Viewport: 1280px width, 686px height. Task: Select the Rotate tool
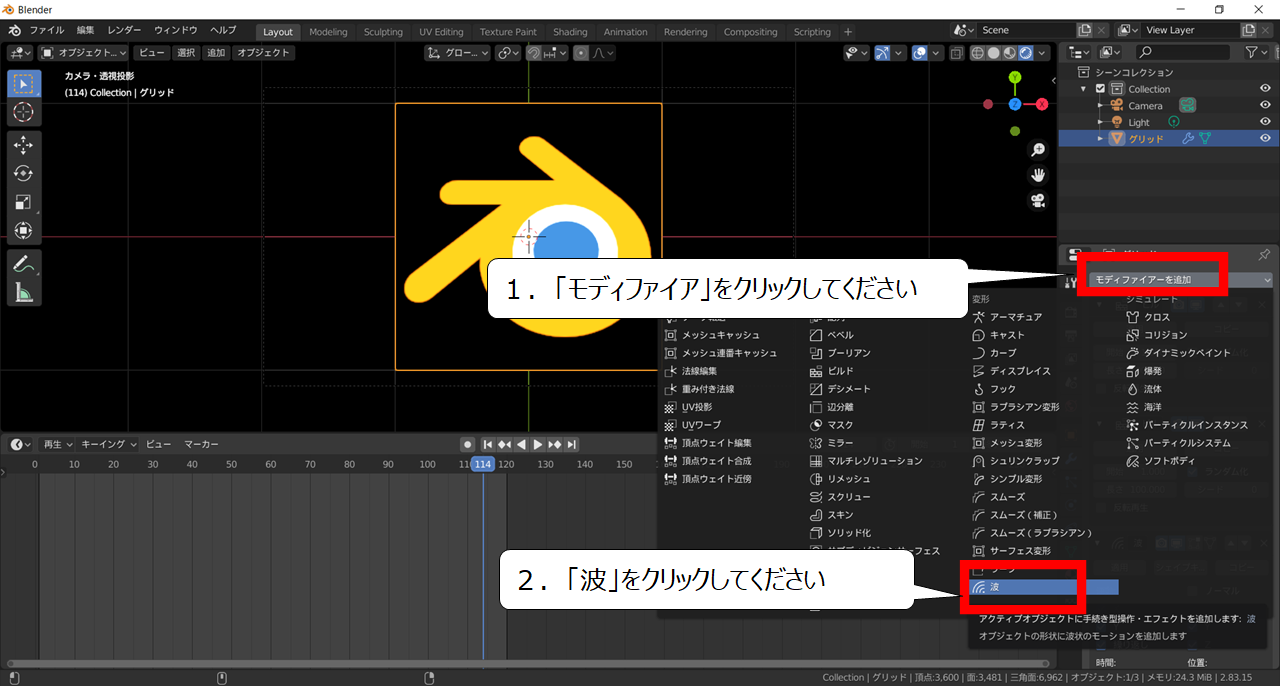point(23,174)
